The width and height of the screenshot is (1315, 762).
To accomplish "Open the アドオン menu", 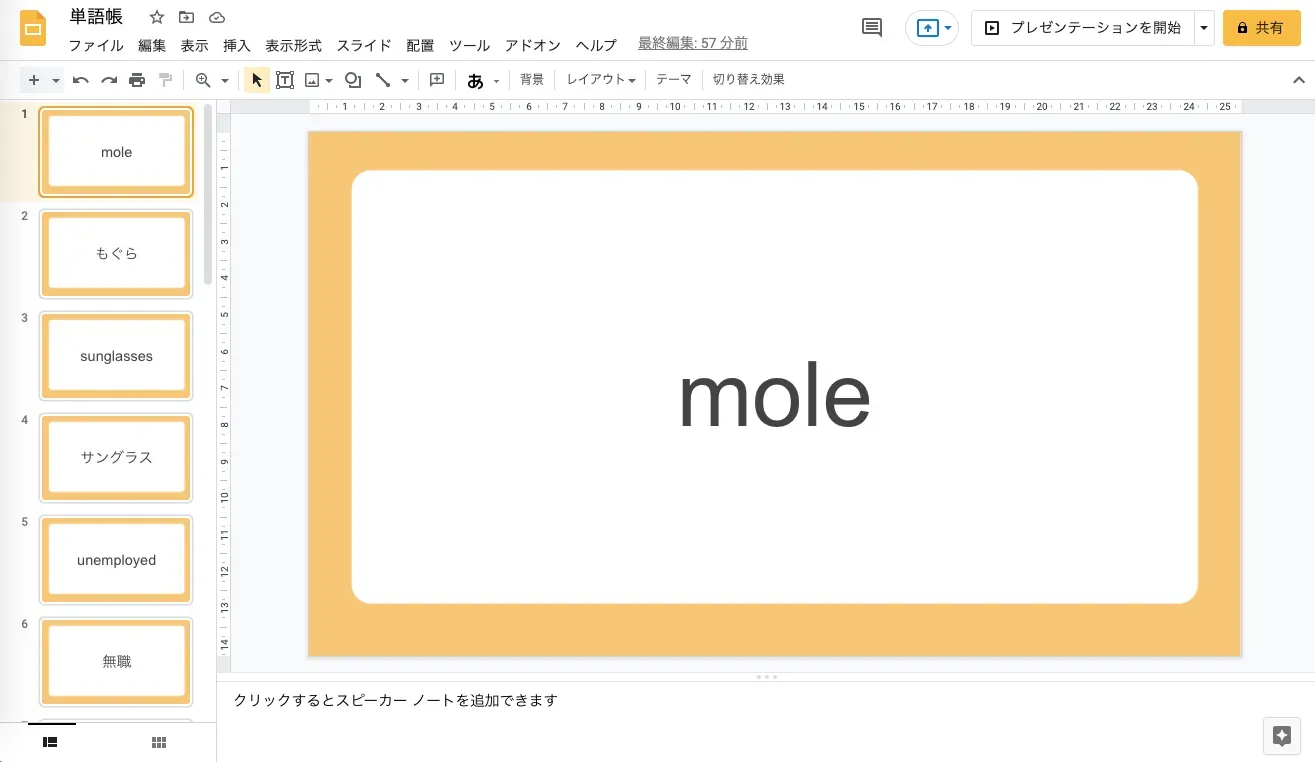I will coord(533,45).
